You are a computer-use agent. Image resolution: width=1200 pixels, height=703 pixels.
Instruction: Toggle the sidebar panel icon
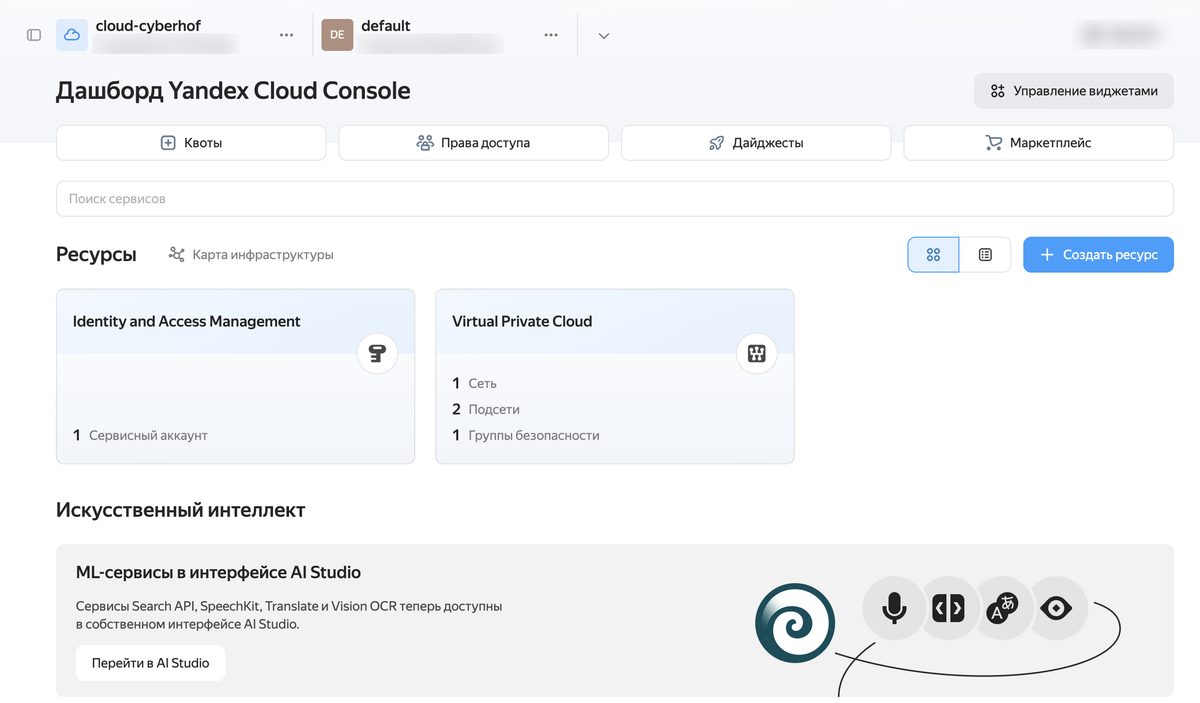tap(34, 35)
